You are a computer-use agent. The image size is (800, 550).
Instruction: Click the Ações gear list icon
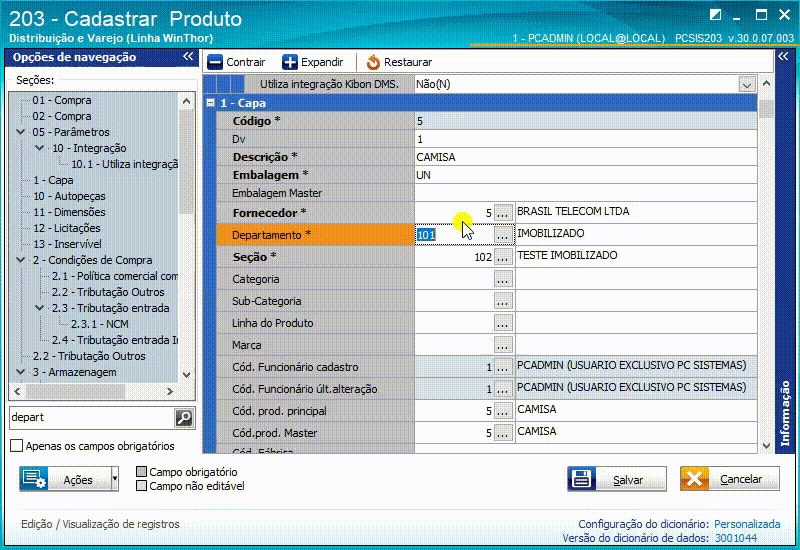coord(34,479)
